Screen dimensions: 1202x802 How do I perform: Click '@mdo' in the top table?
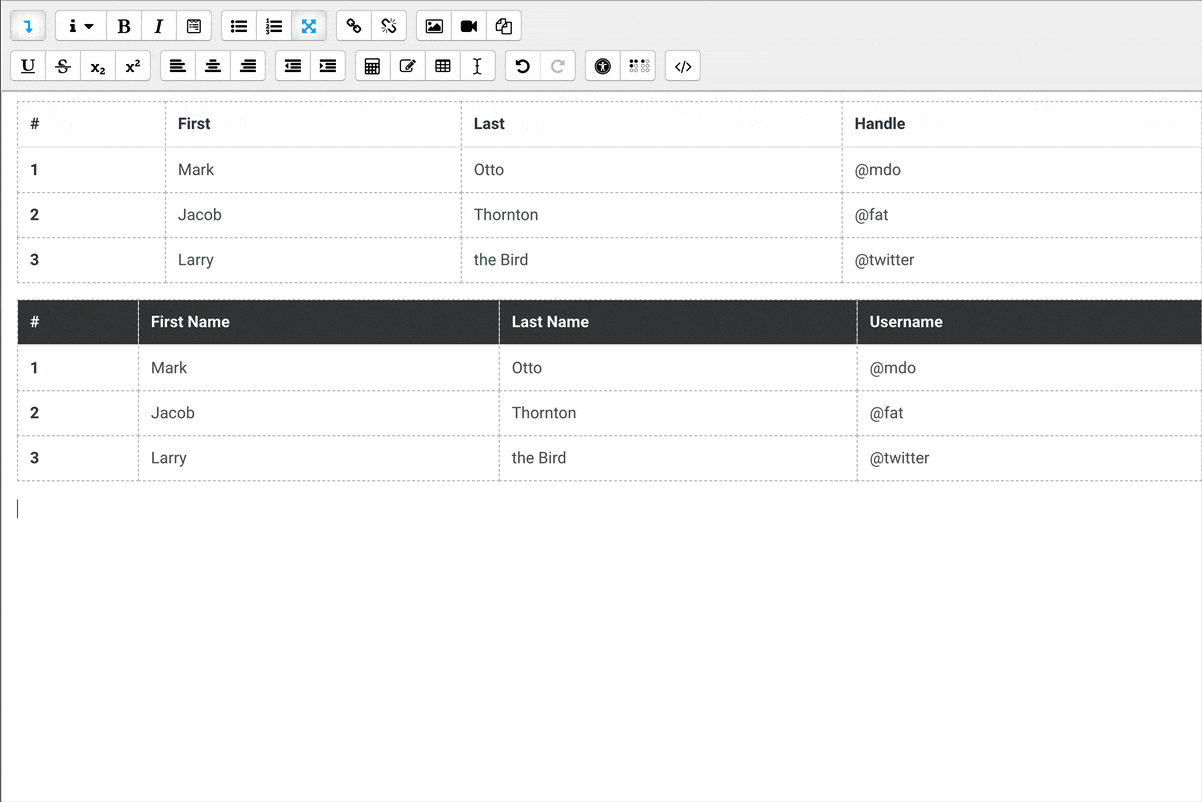click(878, 170)
